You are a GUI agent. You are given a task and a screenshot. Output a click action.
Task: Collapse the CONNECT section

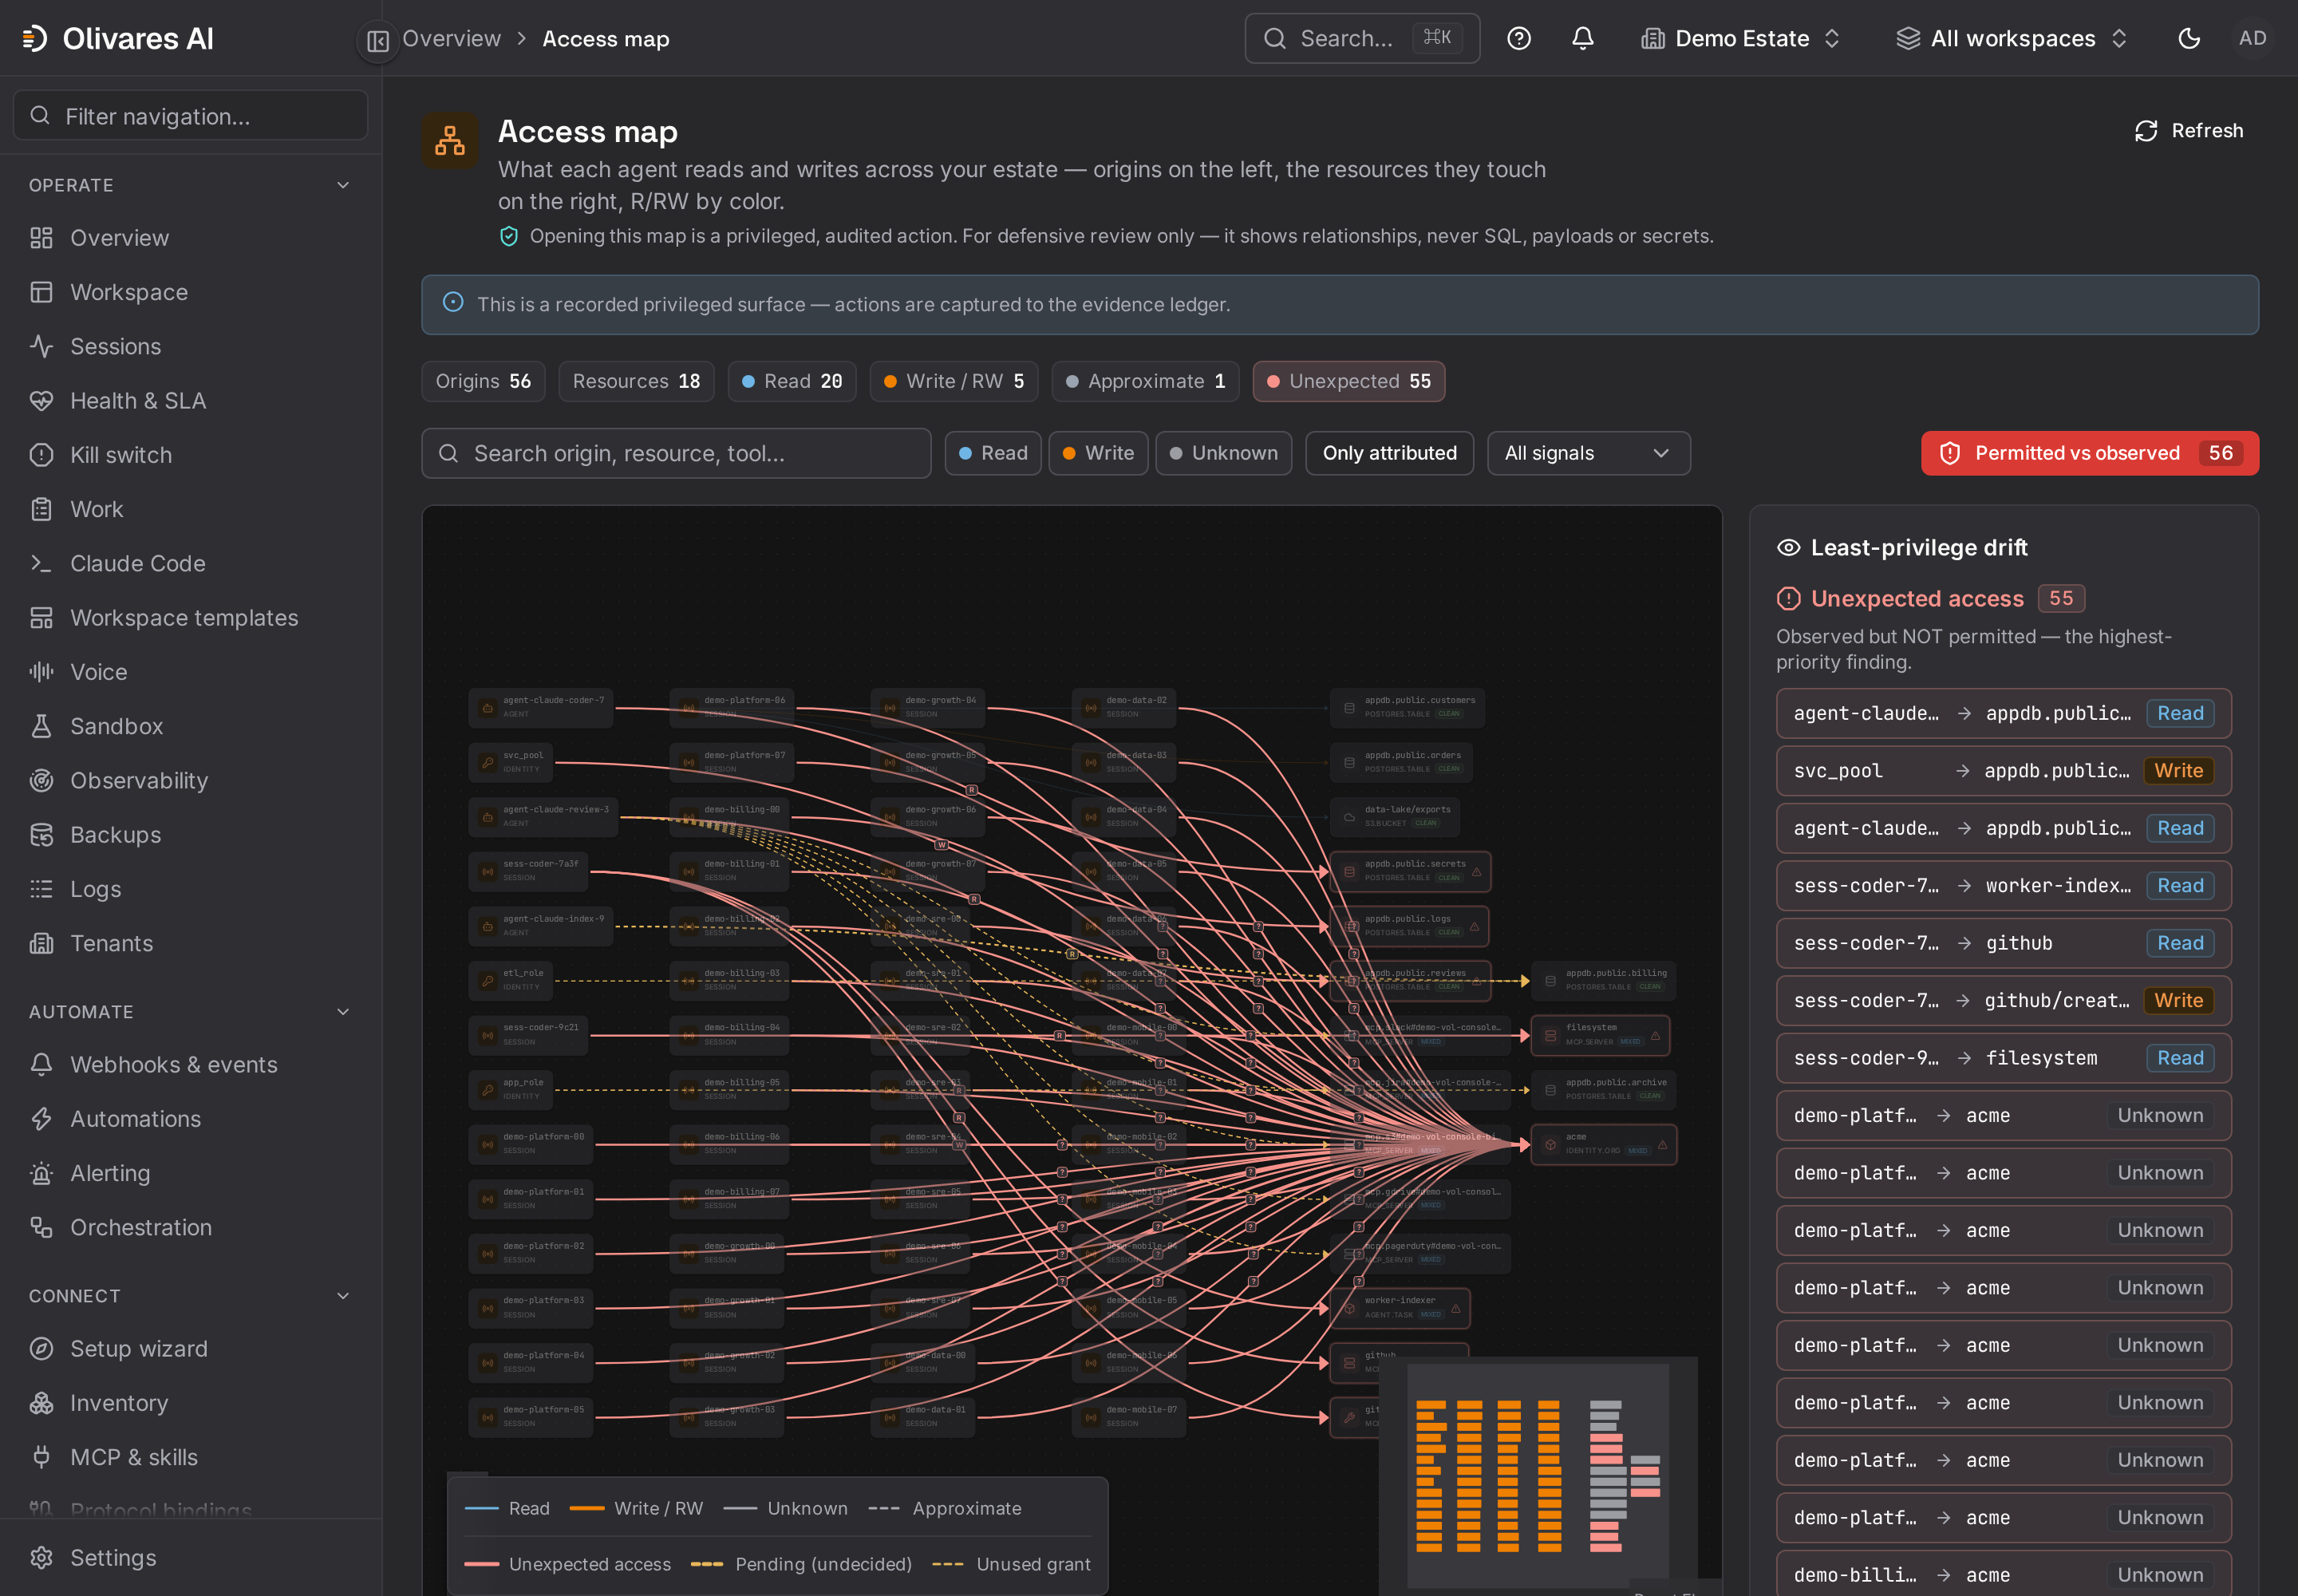tap(190, 1295)
